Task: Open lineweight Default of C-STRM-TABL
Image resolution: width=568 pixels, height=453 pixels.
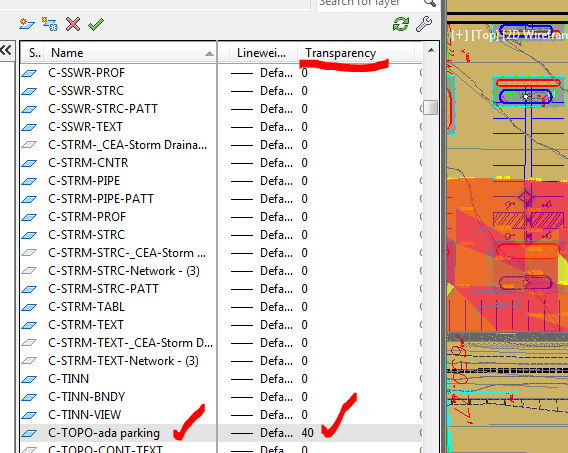Action: (262, 307)
